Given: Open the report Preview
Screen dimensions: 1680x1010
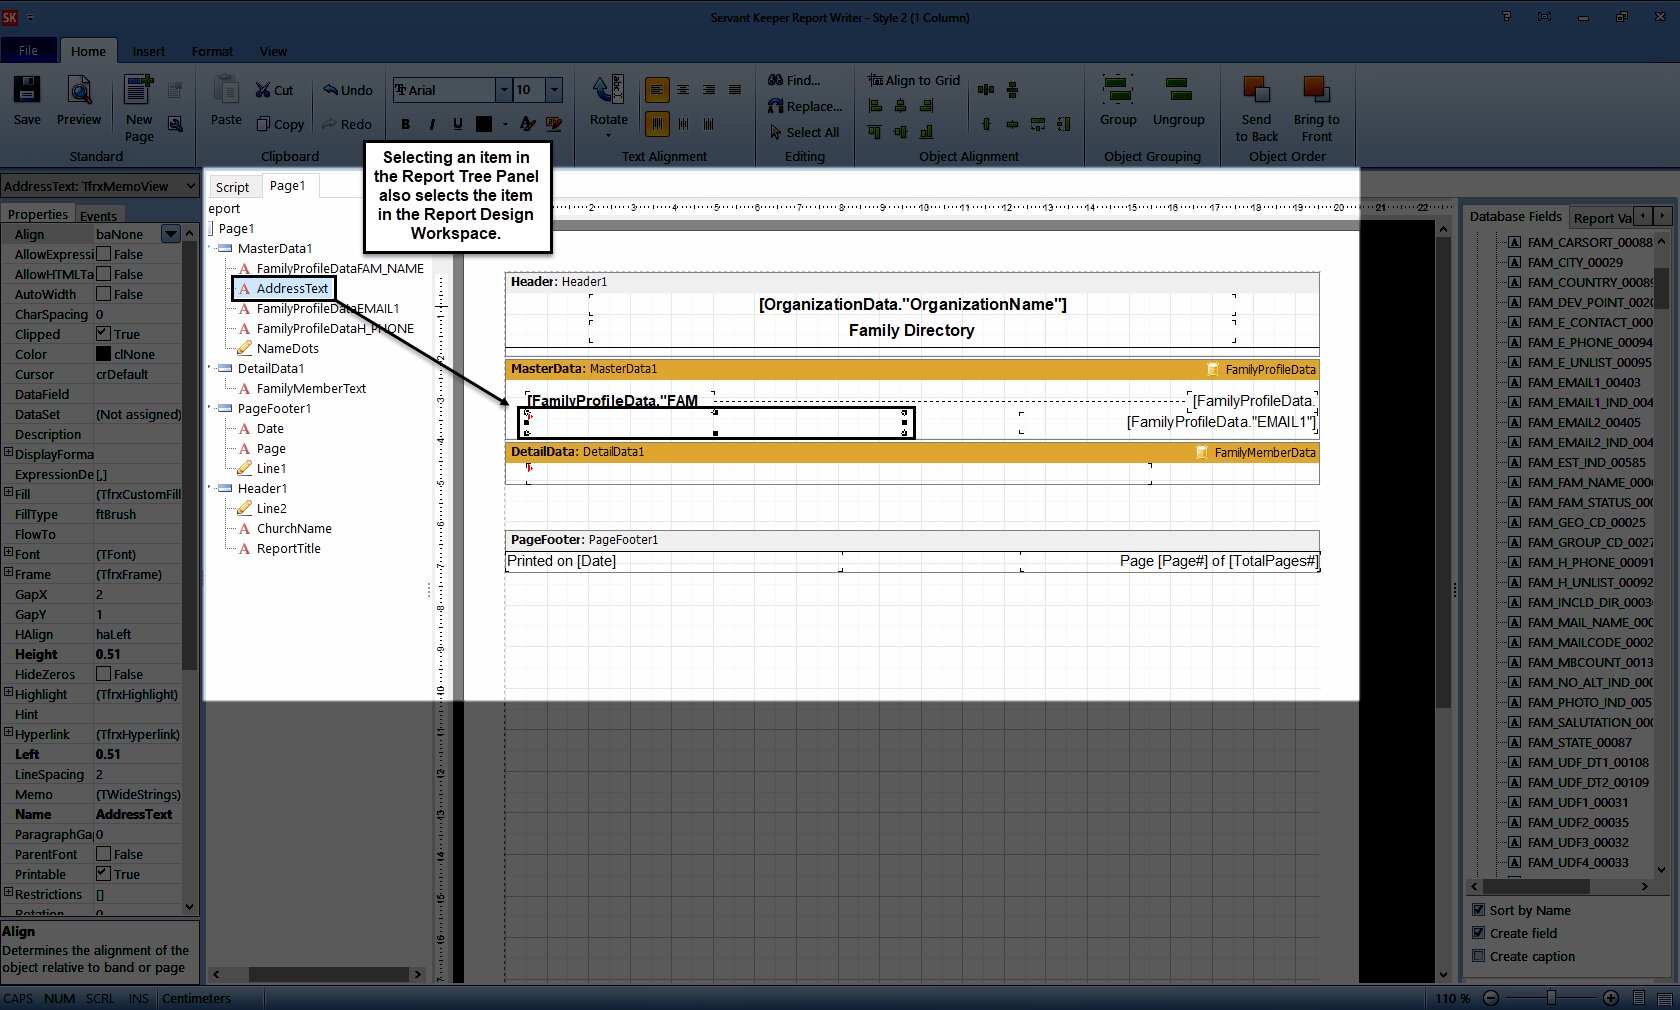Looking at the screenshot, I should tap(79, 100).
